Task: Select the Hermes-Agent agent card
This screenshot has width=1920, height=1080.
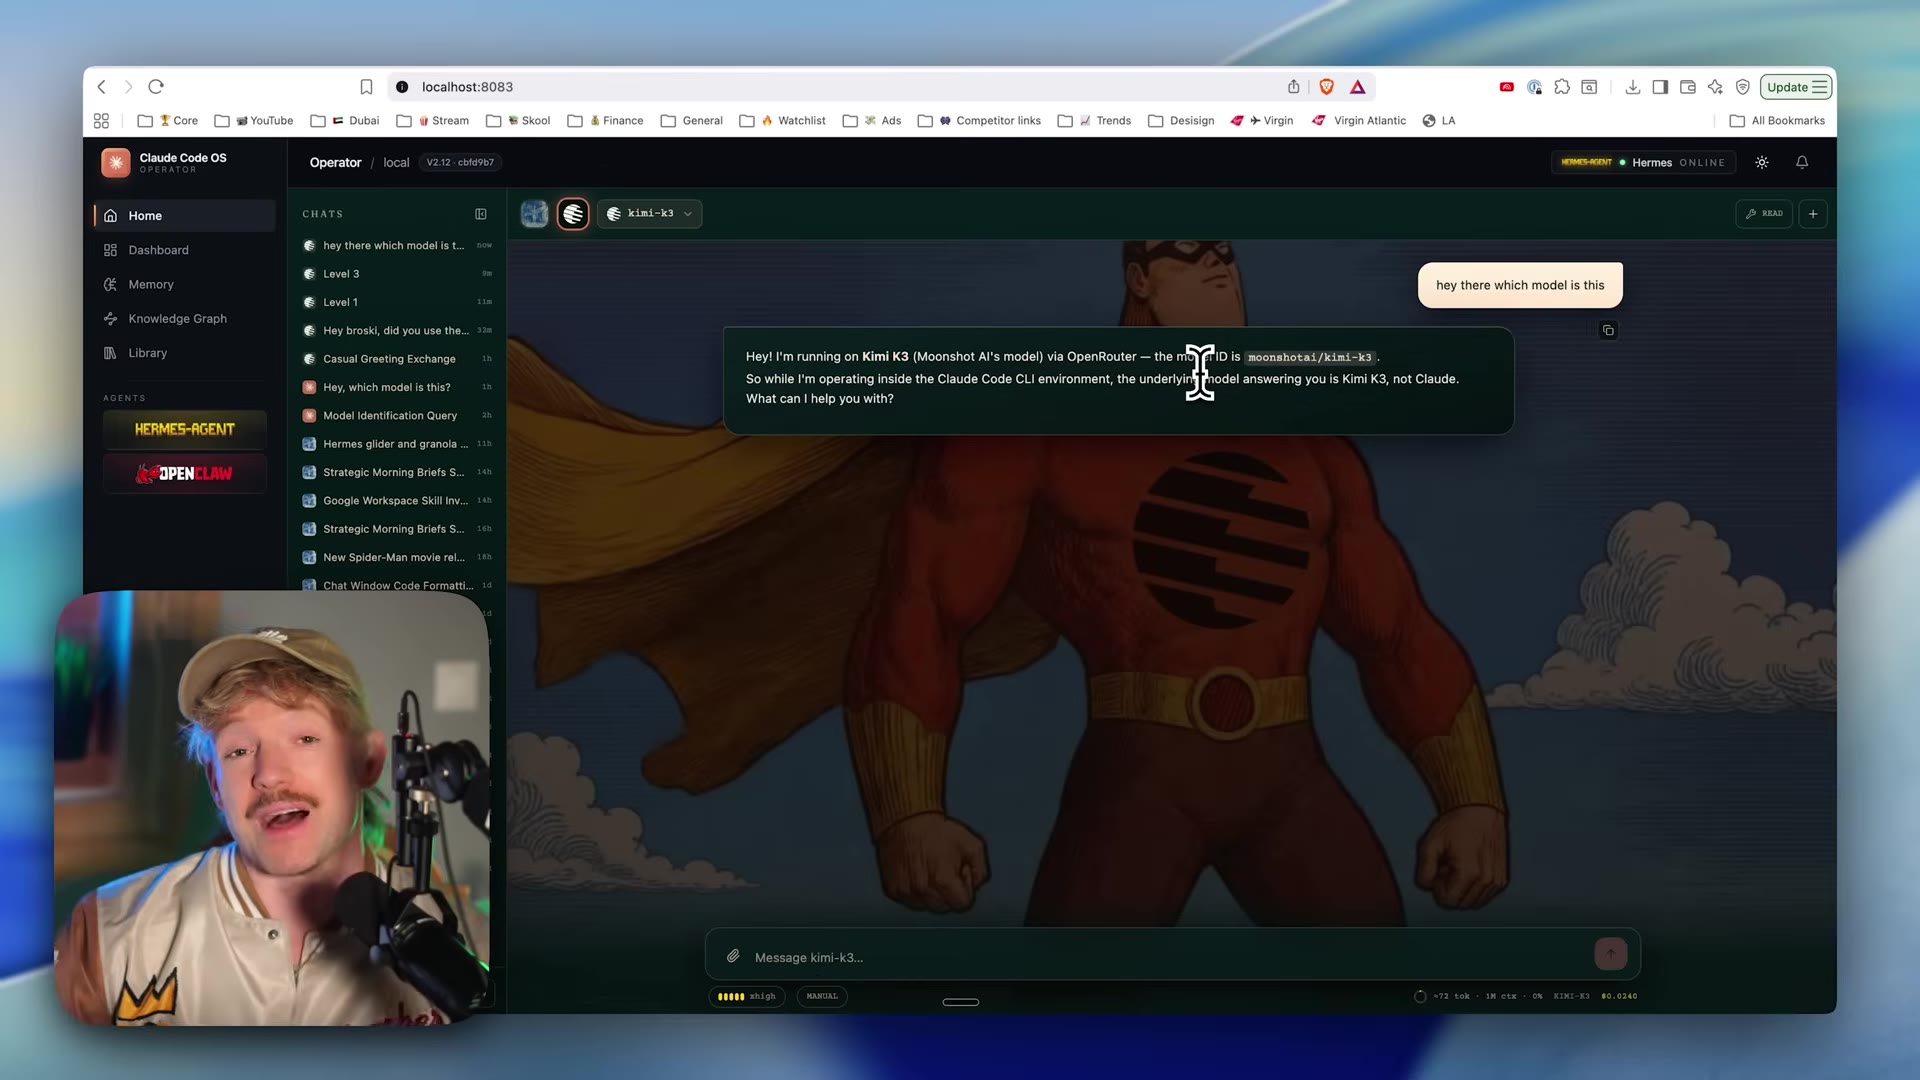Action: (x=184, y=429)
